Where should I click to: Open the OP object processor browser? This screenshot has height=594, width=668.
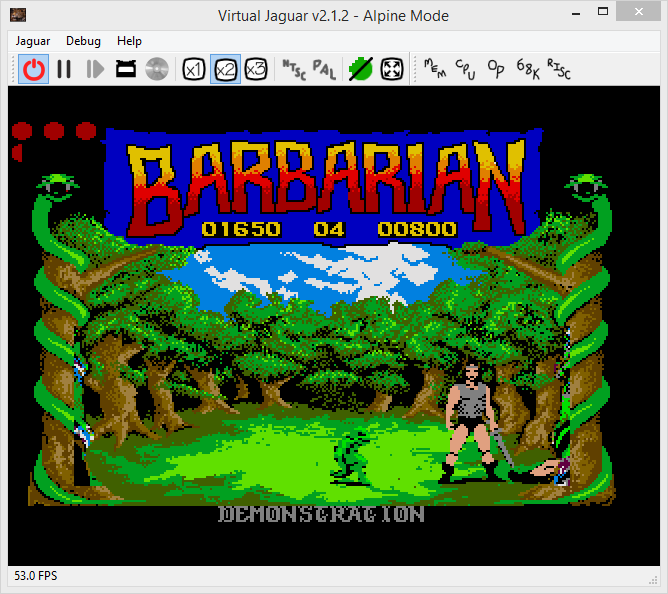click(496, 69)
